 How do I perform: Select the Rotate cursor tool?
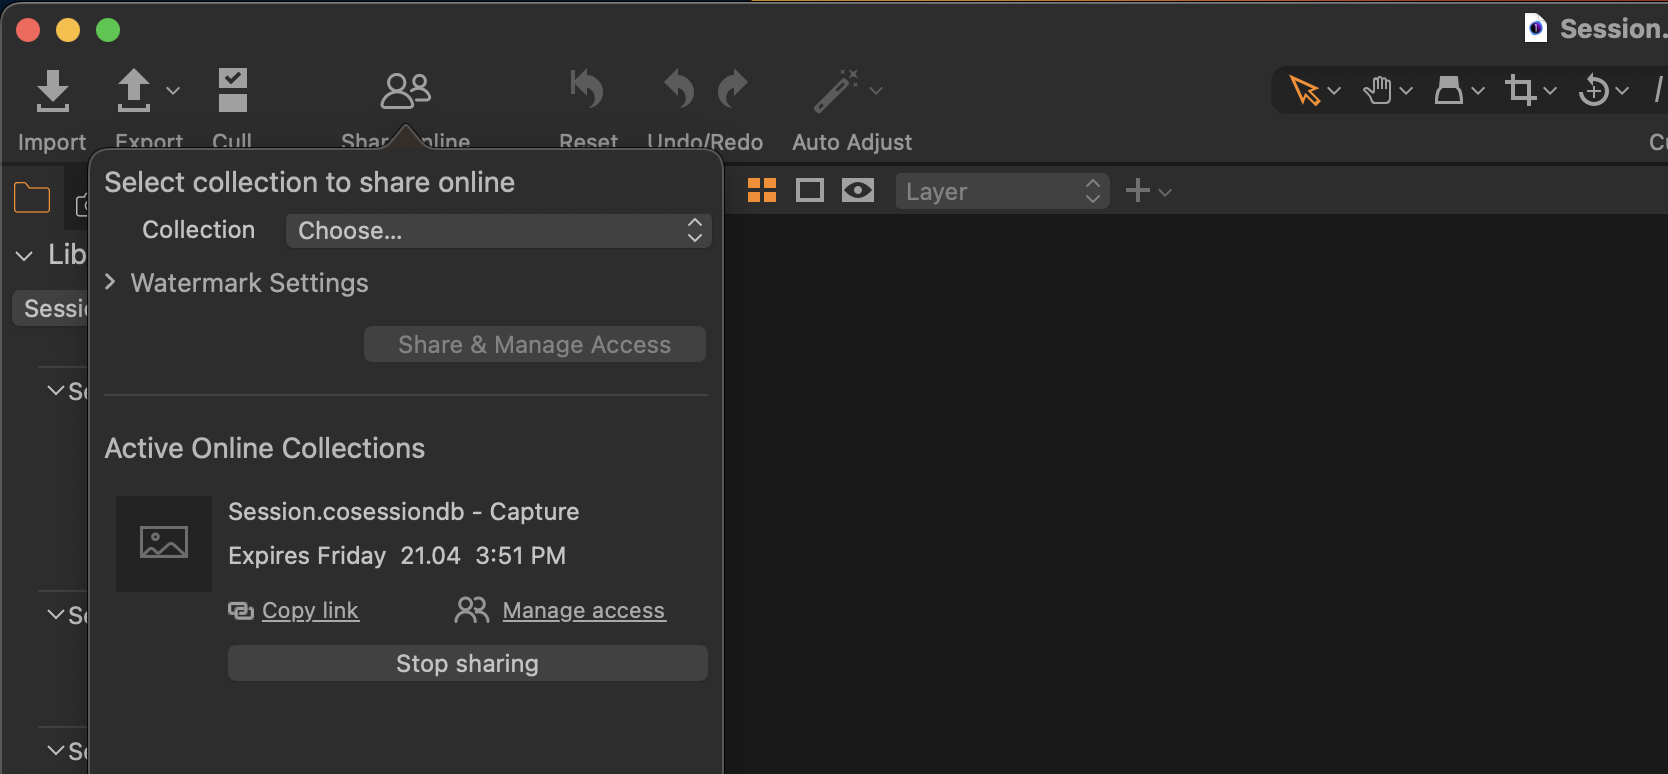1594,90
